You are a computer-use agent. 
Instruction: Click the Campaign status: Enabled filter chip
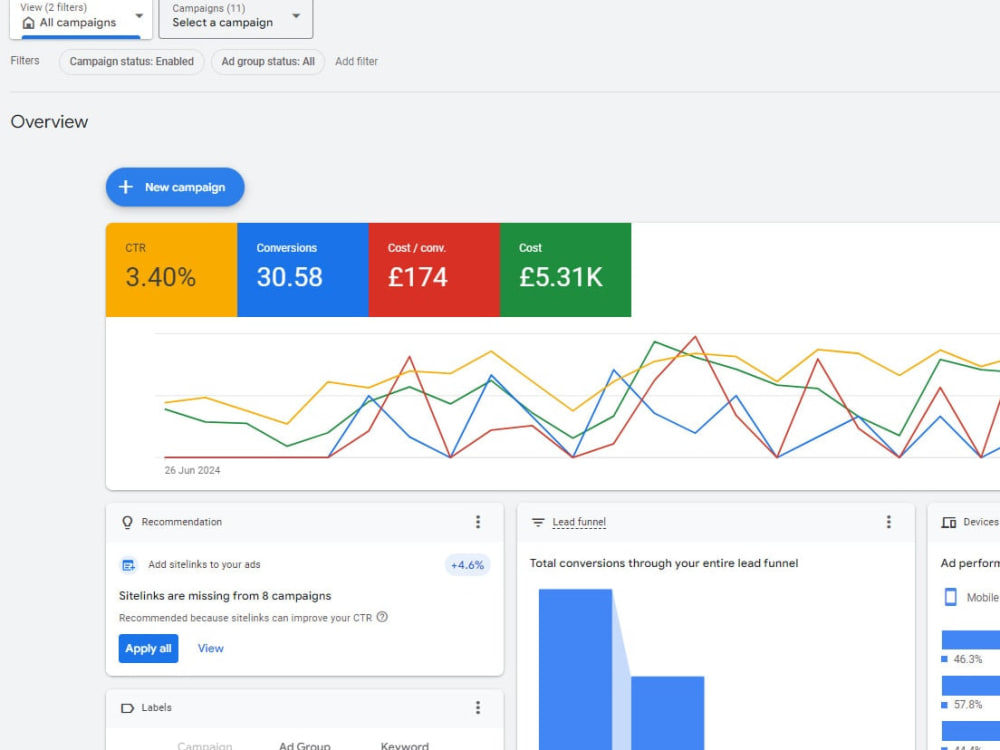point(131,62)
